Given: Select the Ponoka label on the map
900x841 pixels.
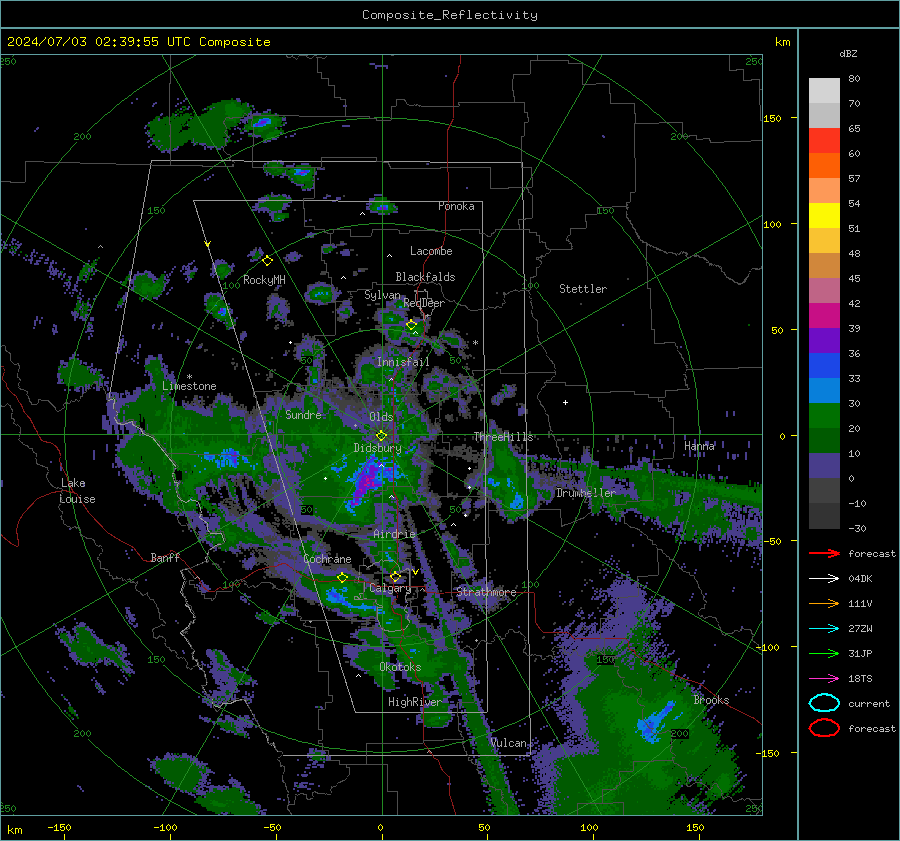Looking at the screenshot, I should 456,206.
